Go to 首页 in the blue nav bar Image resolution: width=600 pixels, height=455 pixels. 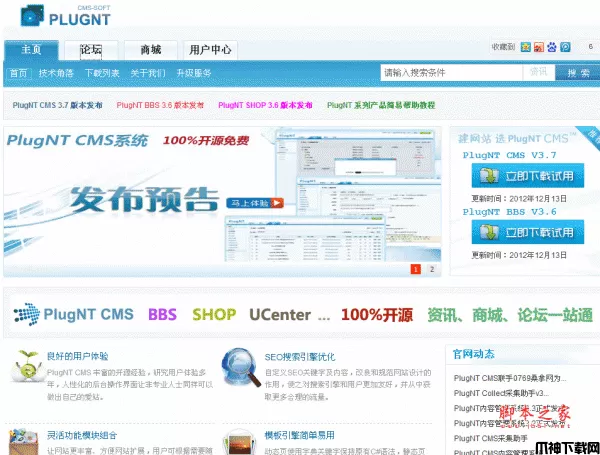18,73
